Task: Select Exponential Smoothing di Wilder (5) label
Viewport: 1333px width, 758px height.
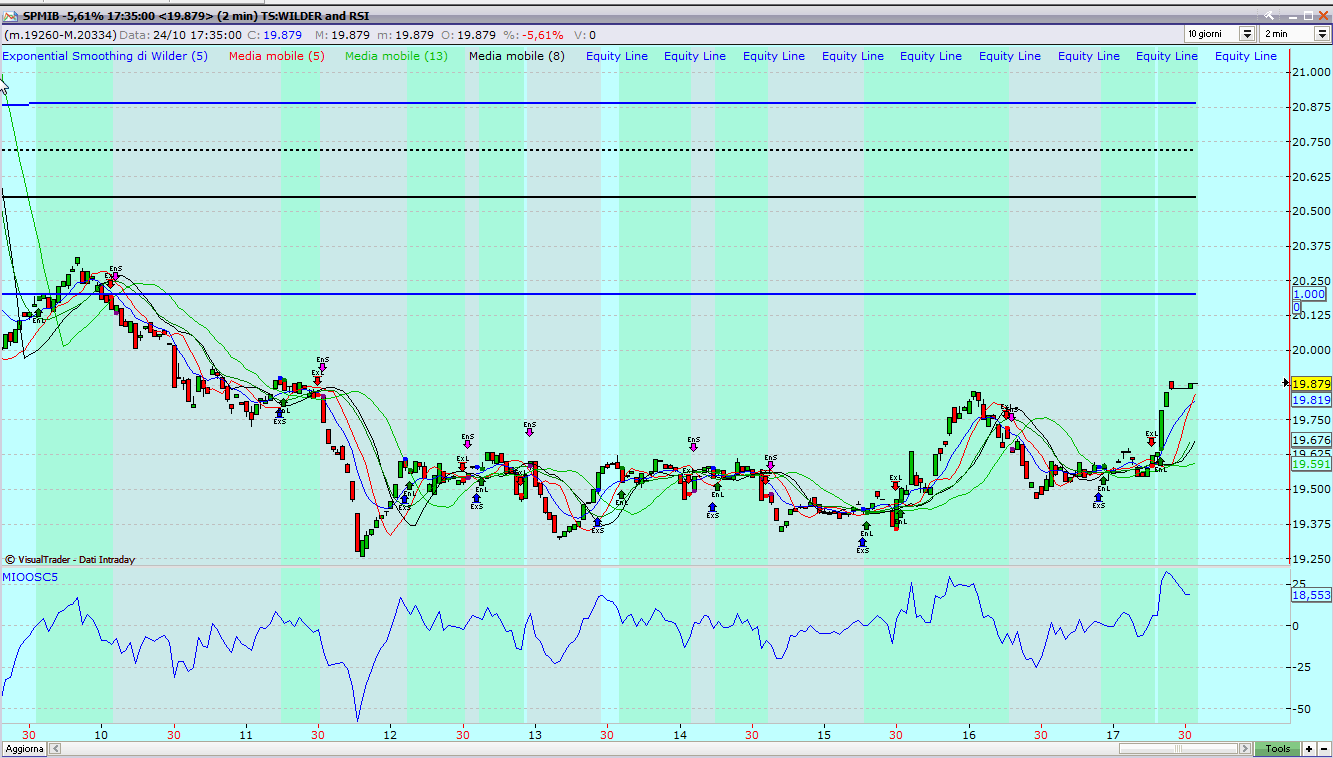Action: (x=105, y=56)
